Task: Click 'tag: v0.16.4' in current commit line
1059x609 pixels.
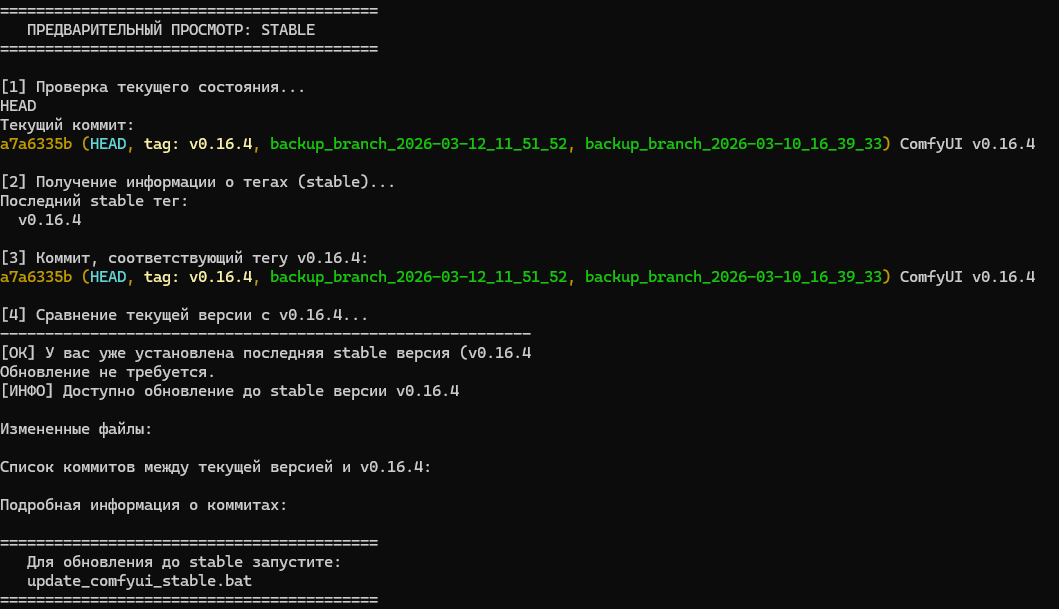Action: tap(198, 144)
